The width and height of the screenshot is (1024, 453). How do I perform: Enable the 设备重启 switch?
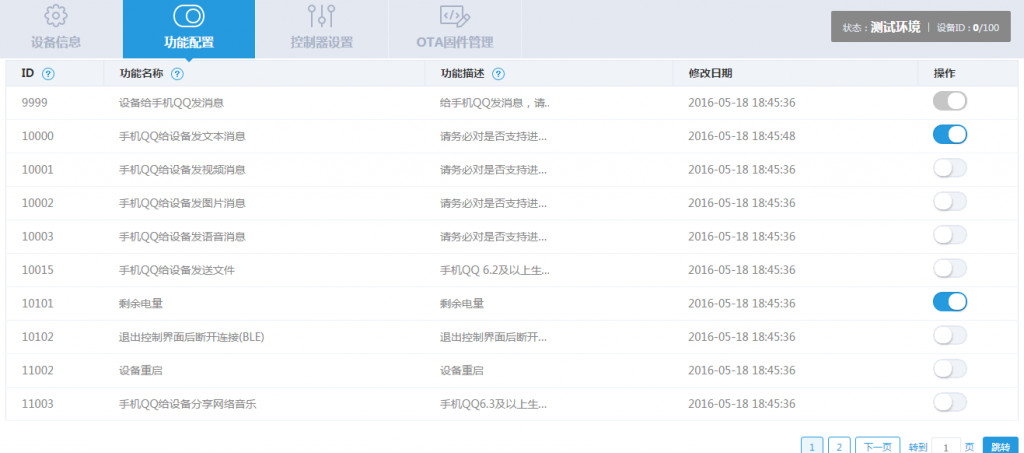[x=950, y=369]
